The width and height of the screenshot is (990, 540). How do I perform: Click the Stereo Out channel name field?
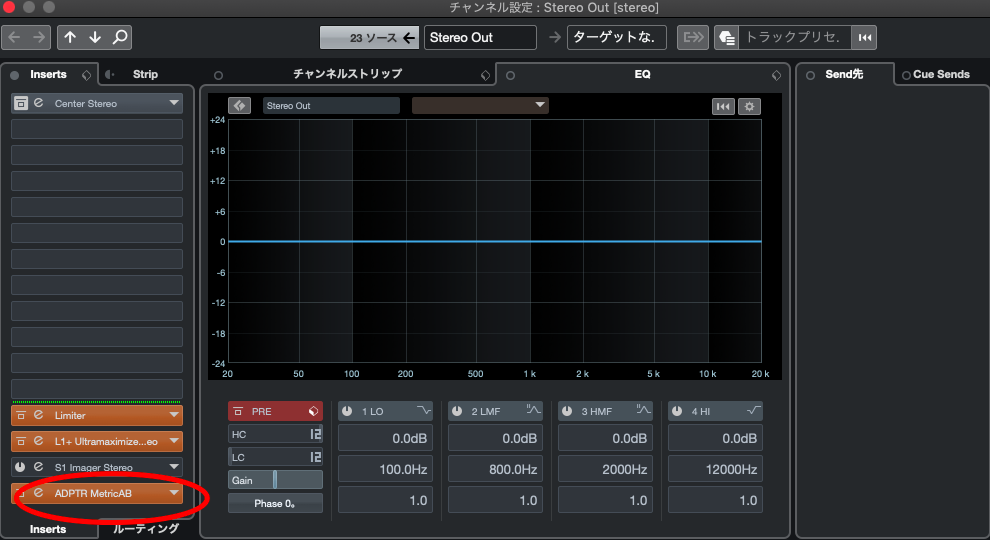click(x=480, y=37)
